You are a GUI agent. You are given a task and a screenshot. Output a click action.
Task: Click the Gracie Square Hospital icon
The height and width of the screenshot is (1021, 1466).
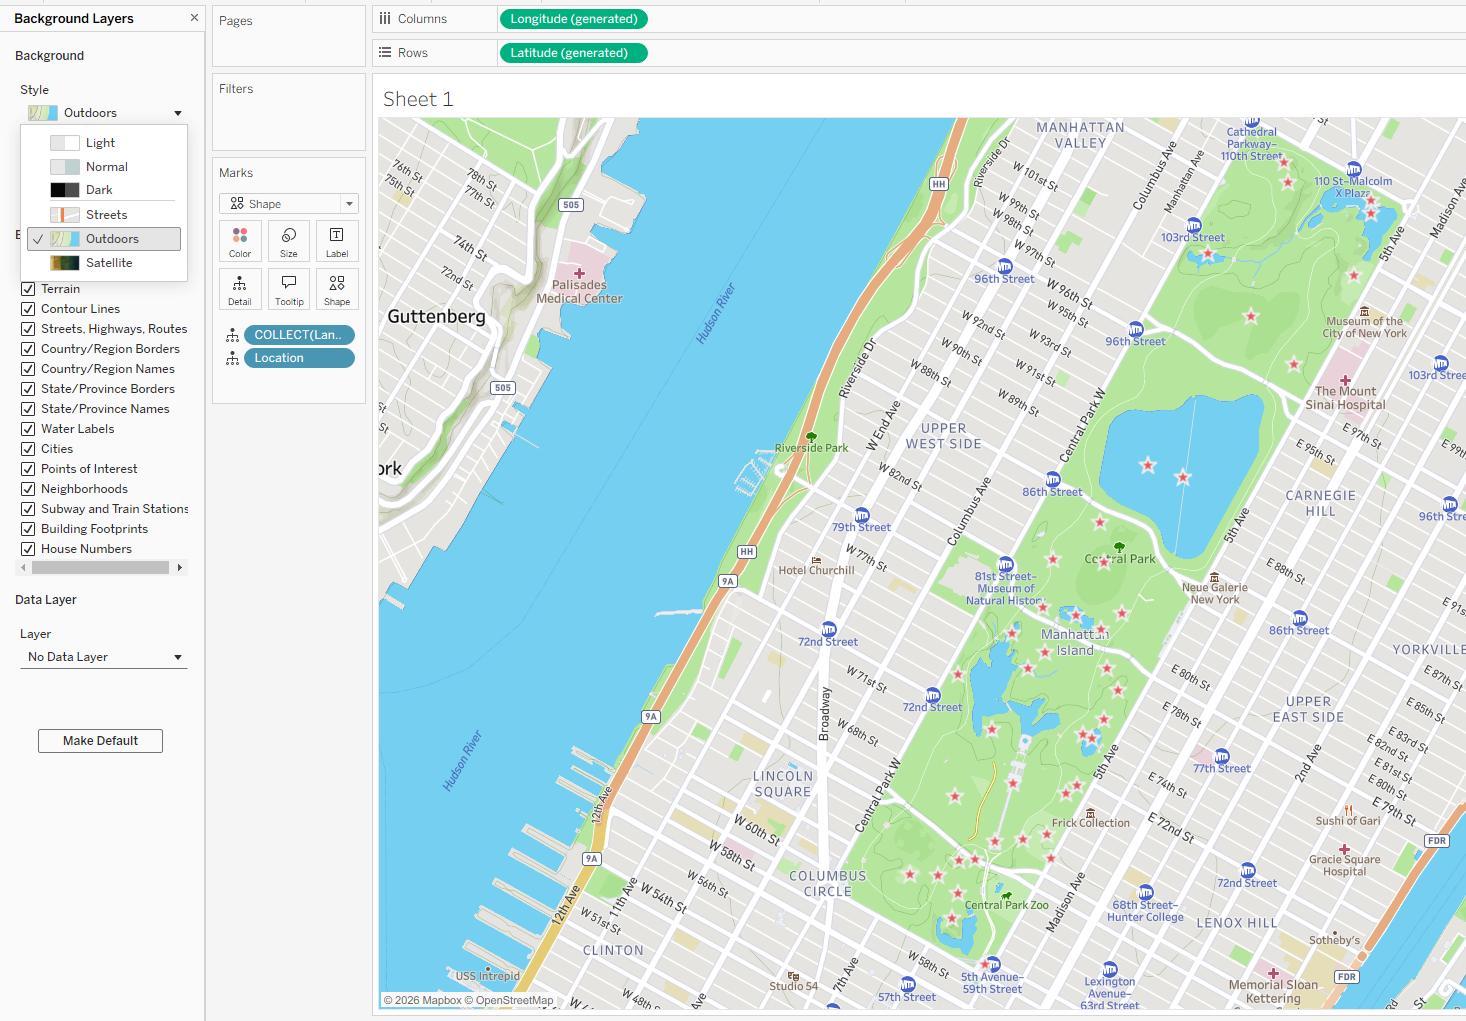pyautogui.click(x=1345, y=849)
